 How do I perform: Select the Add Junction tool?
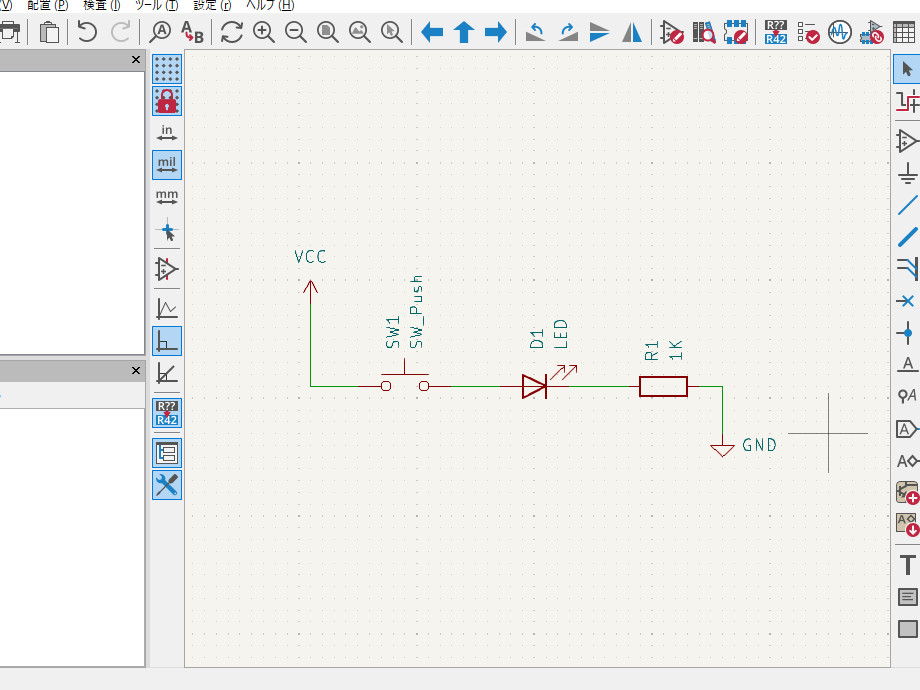907,332
